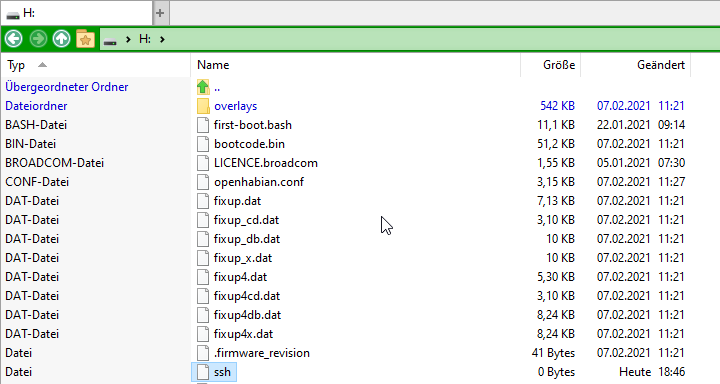Select the fixup4.dat file icon
Screen dimensions: 720x384
point(203,277)
